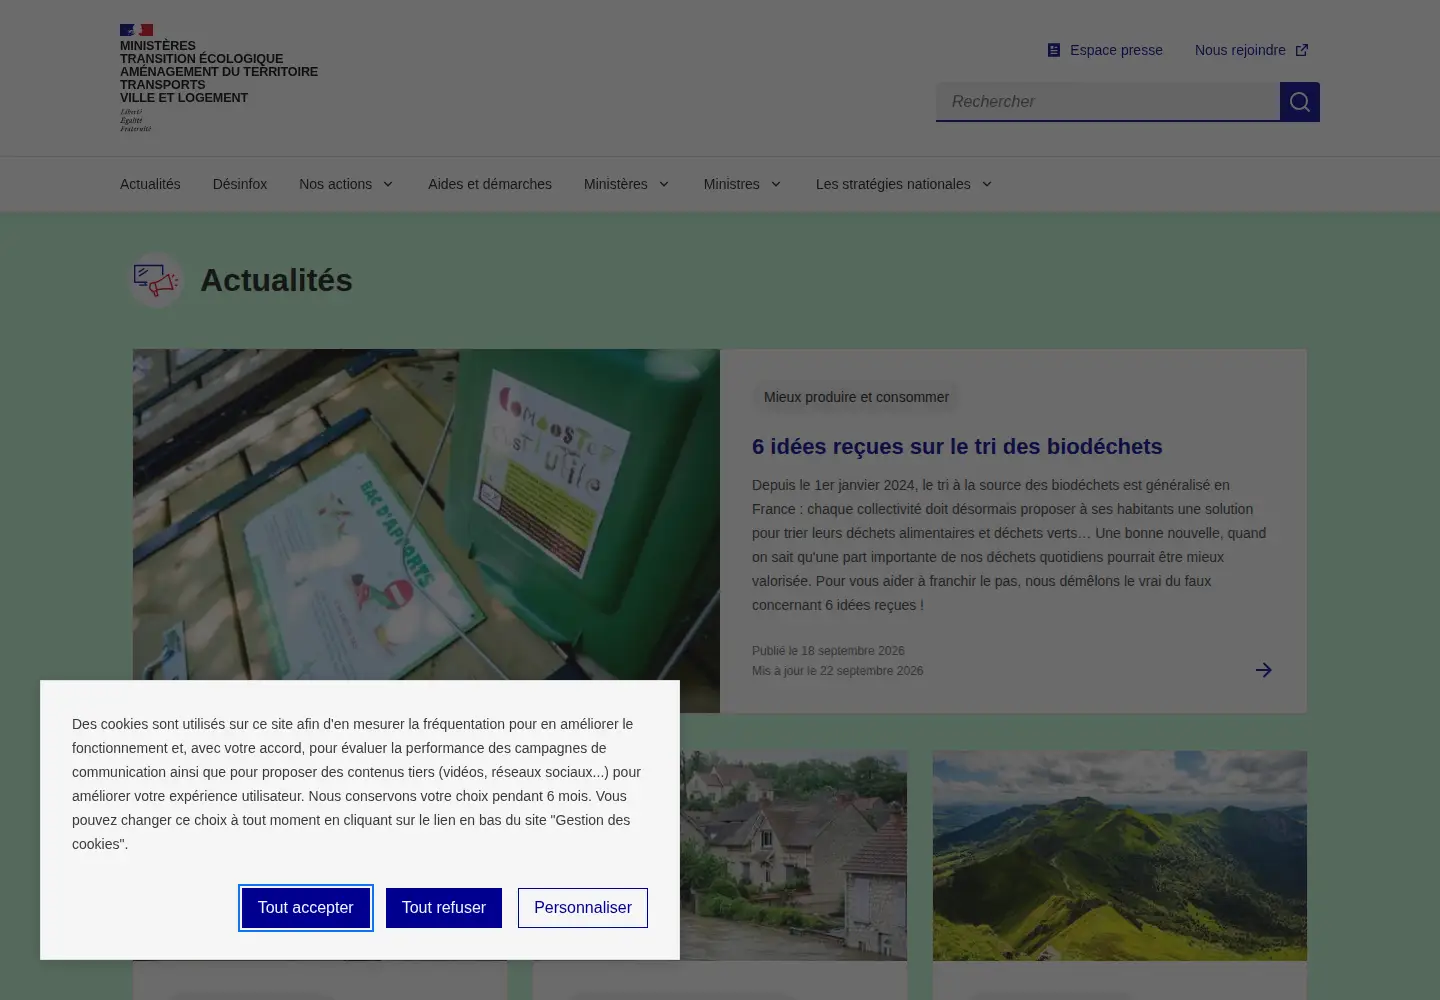Click the search magnifier button
The height and width of the screenshot is (1000, 1440).
coord(1299,102)
